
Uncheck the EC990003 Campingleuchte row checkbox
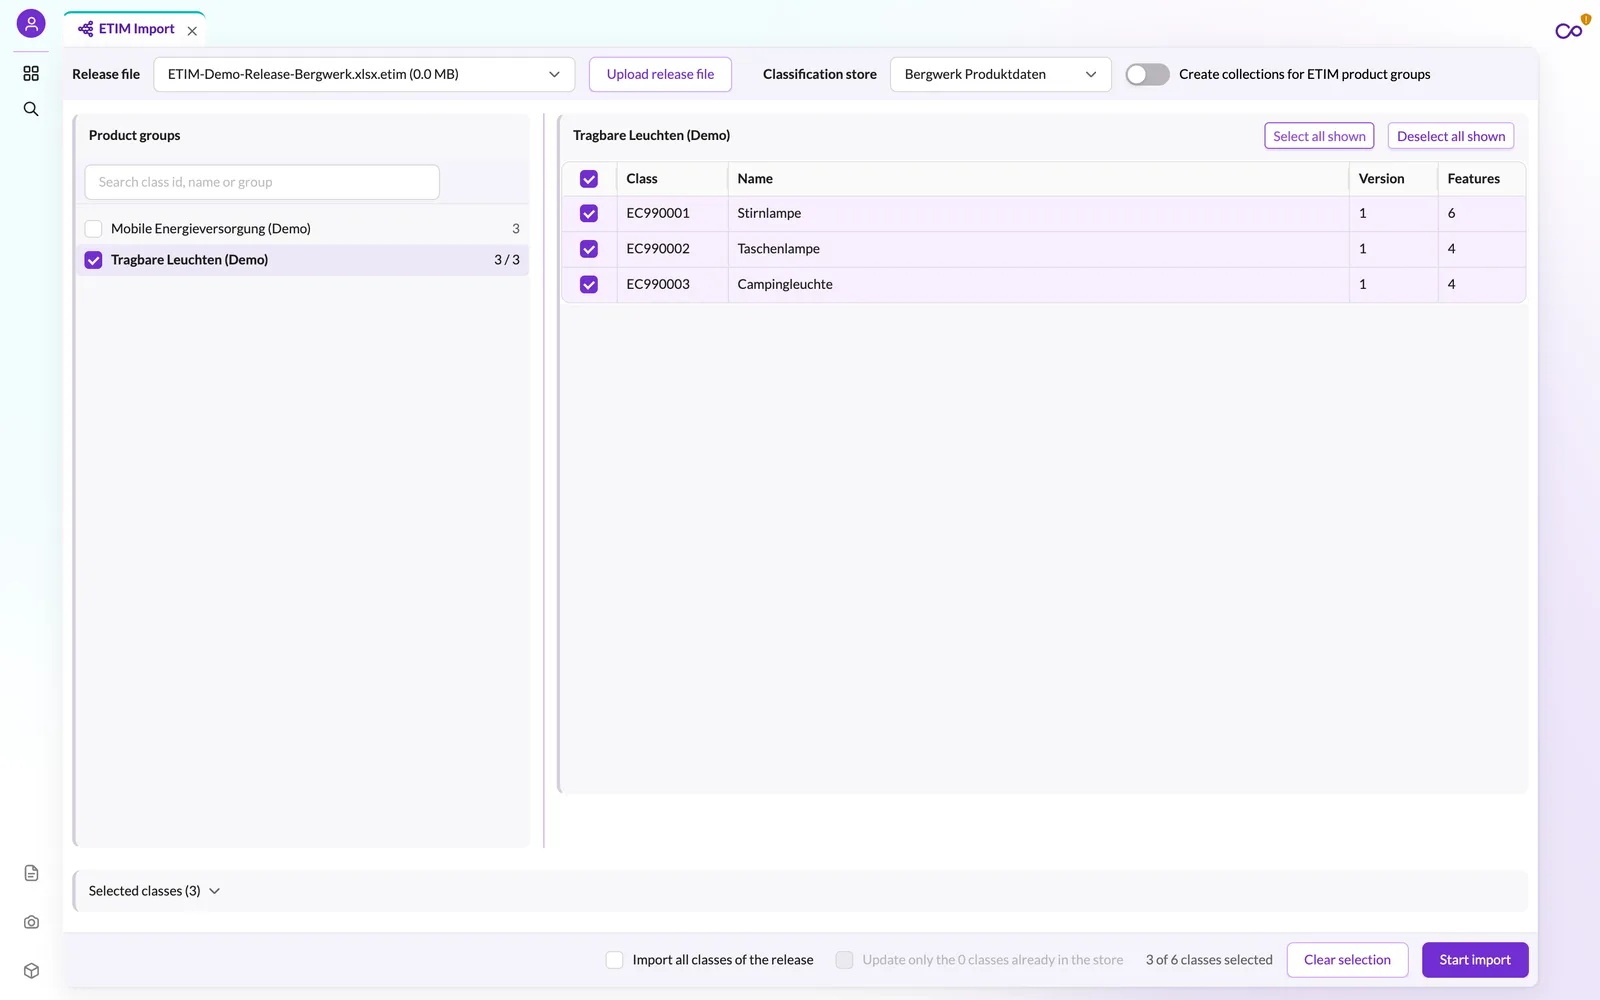click(589, 285)
